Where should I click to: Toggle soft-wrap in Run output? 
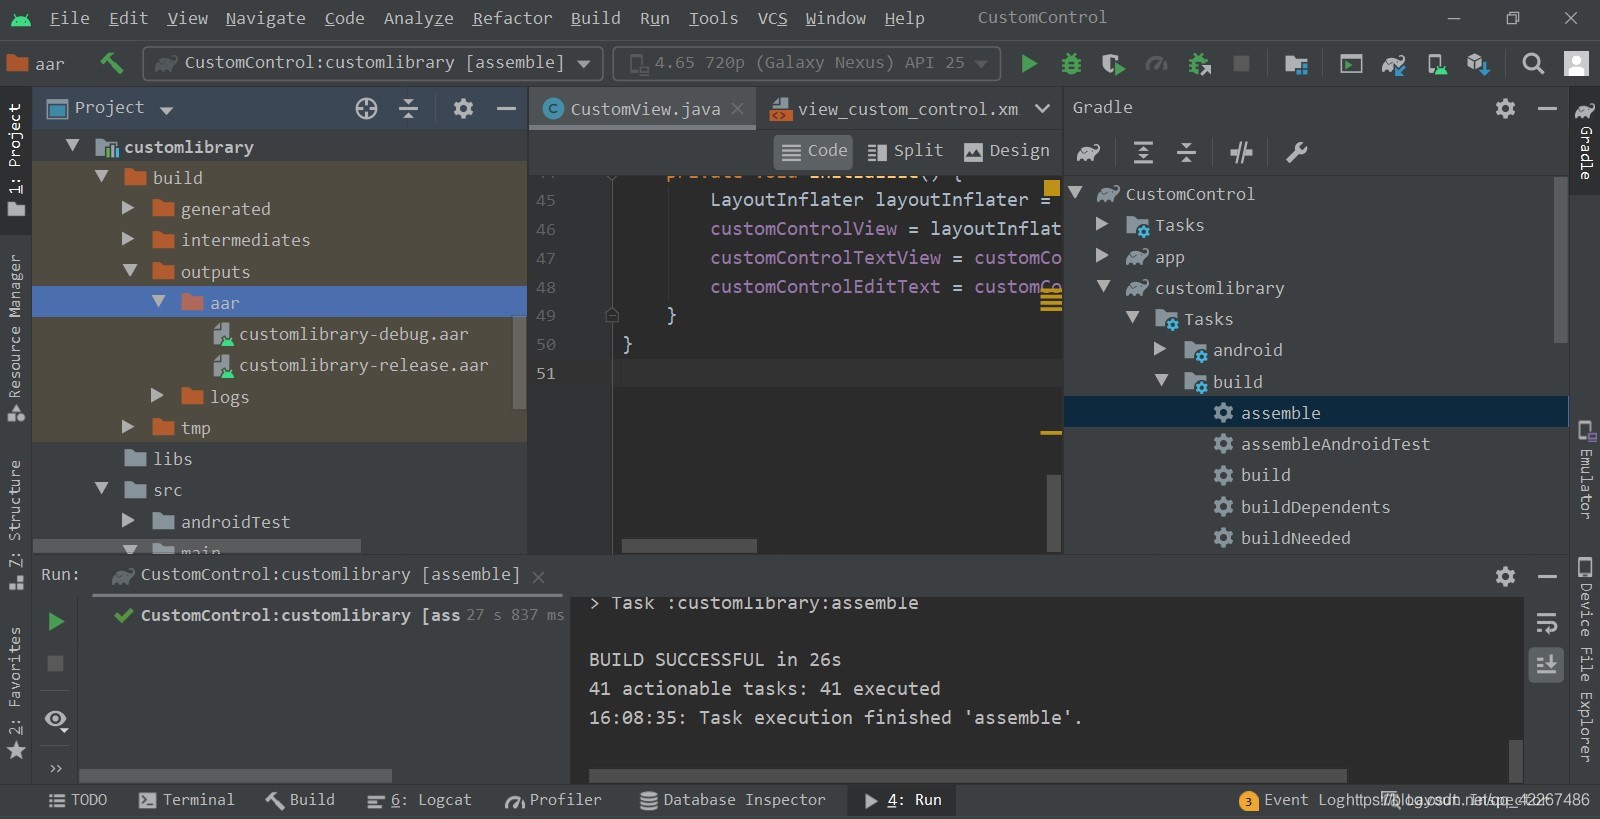pyautogui.click(x=1546, y=624)
